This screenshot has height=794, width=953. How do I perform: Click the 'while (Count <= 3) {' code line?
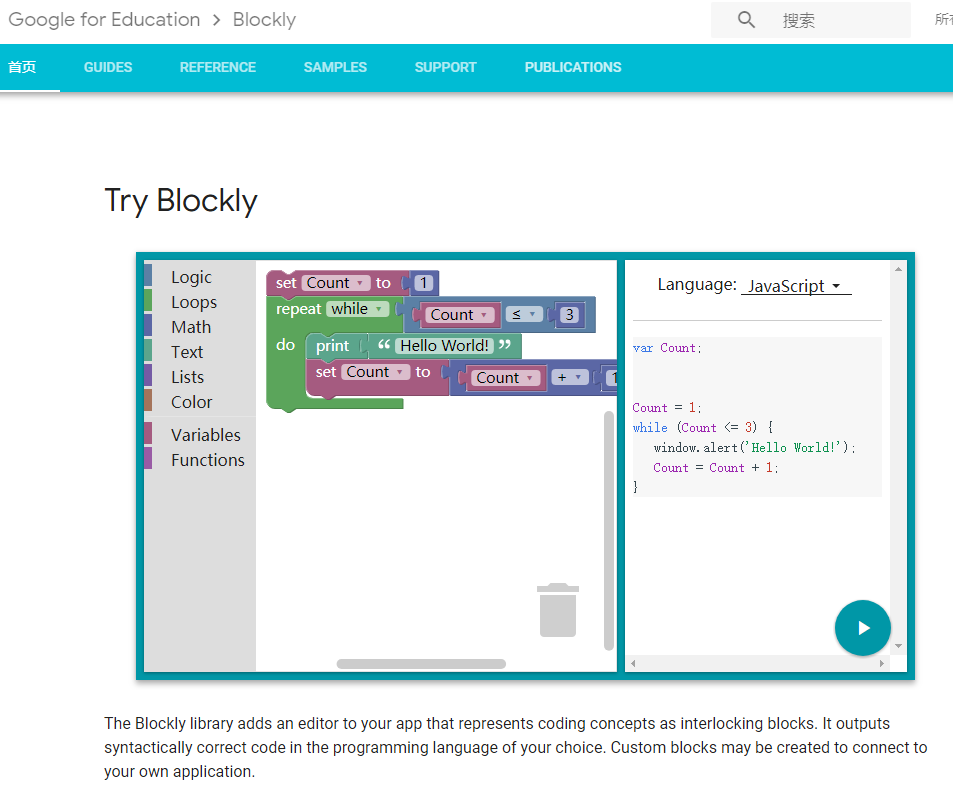point(703,427)
